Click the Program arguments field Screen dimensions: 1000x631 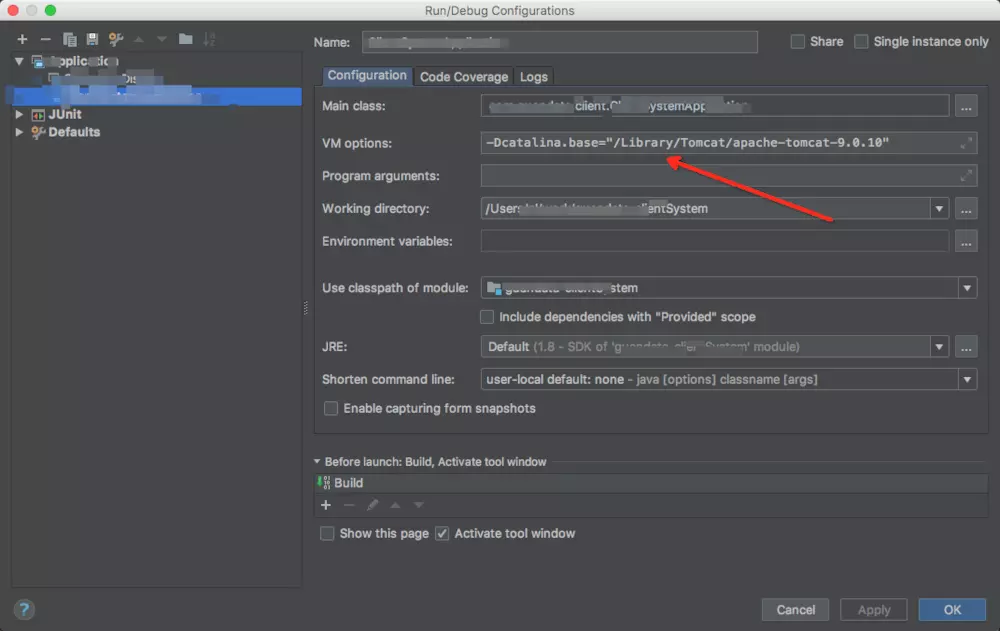click(x=729, y=175)
